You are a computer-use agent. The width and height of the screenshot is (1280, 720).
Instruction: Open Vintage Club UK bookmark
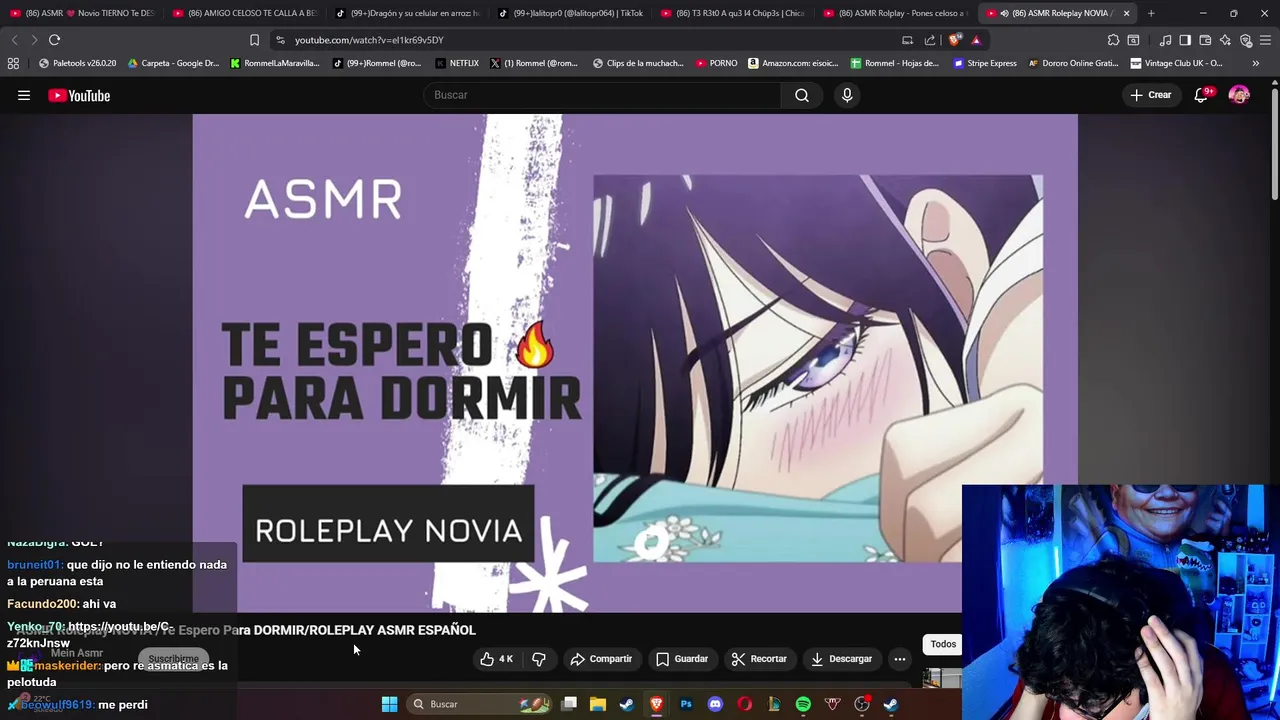point(1176,63)
